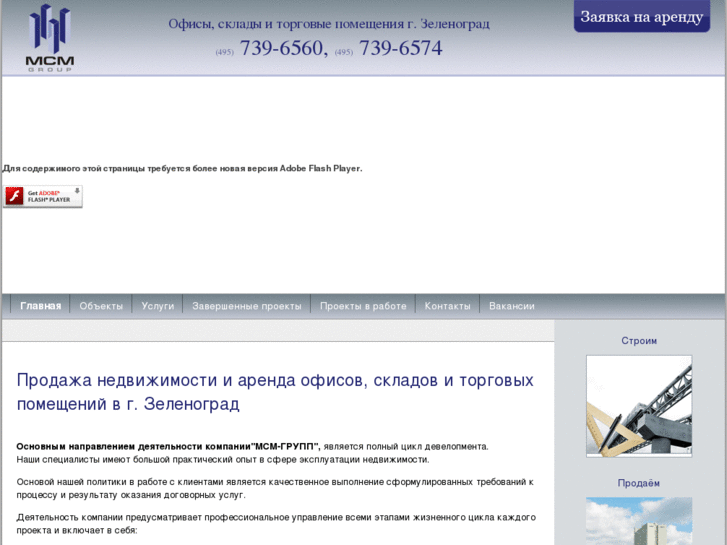Click the Get Adobe Flash Player badge

point(43,197)
